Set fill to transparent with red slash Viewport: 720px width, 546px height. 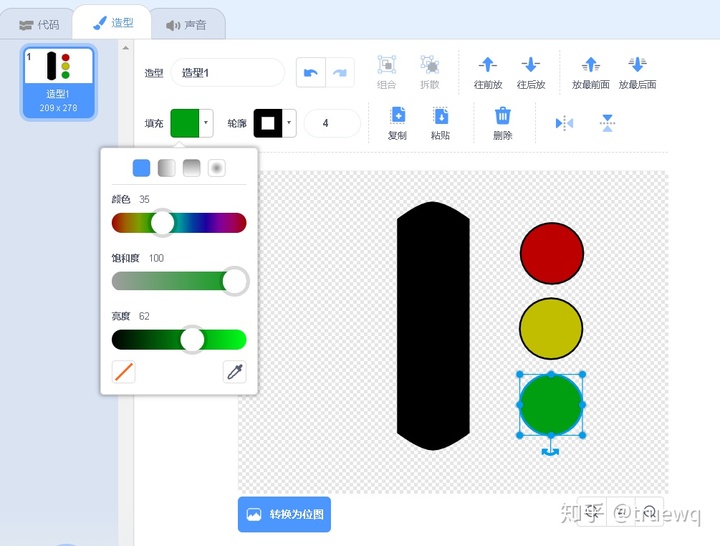(124, 372)
